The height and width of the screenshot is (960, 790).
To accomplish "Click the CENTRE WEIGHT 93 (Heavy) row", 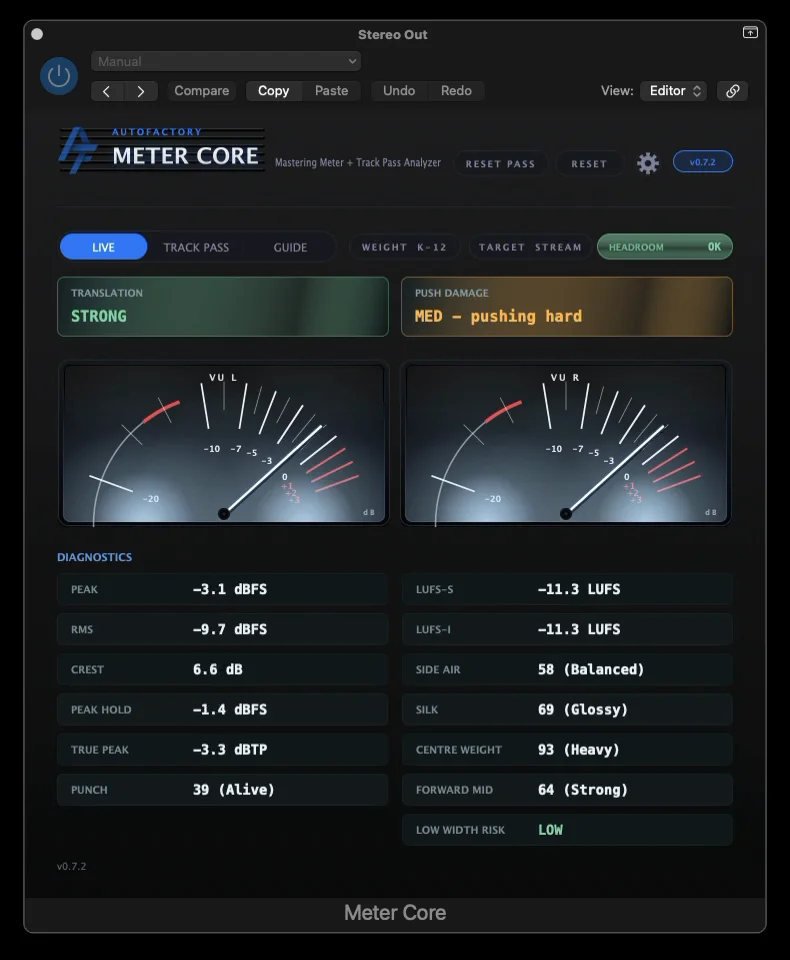I will tap(567, 750).
